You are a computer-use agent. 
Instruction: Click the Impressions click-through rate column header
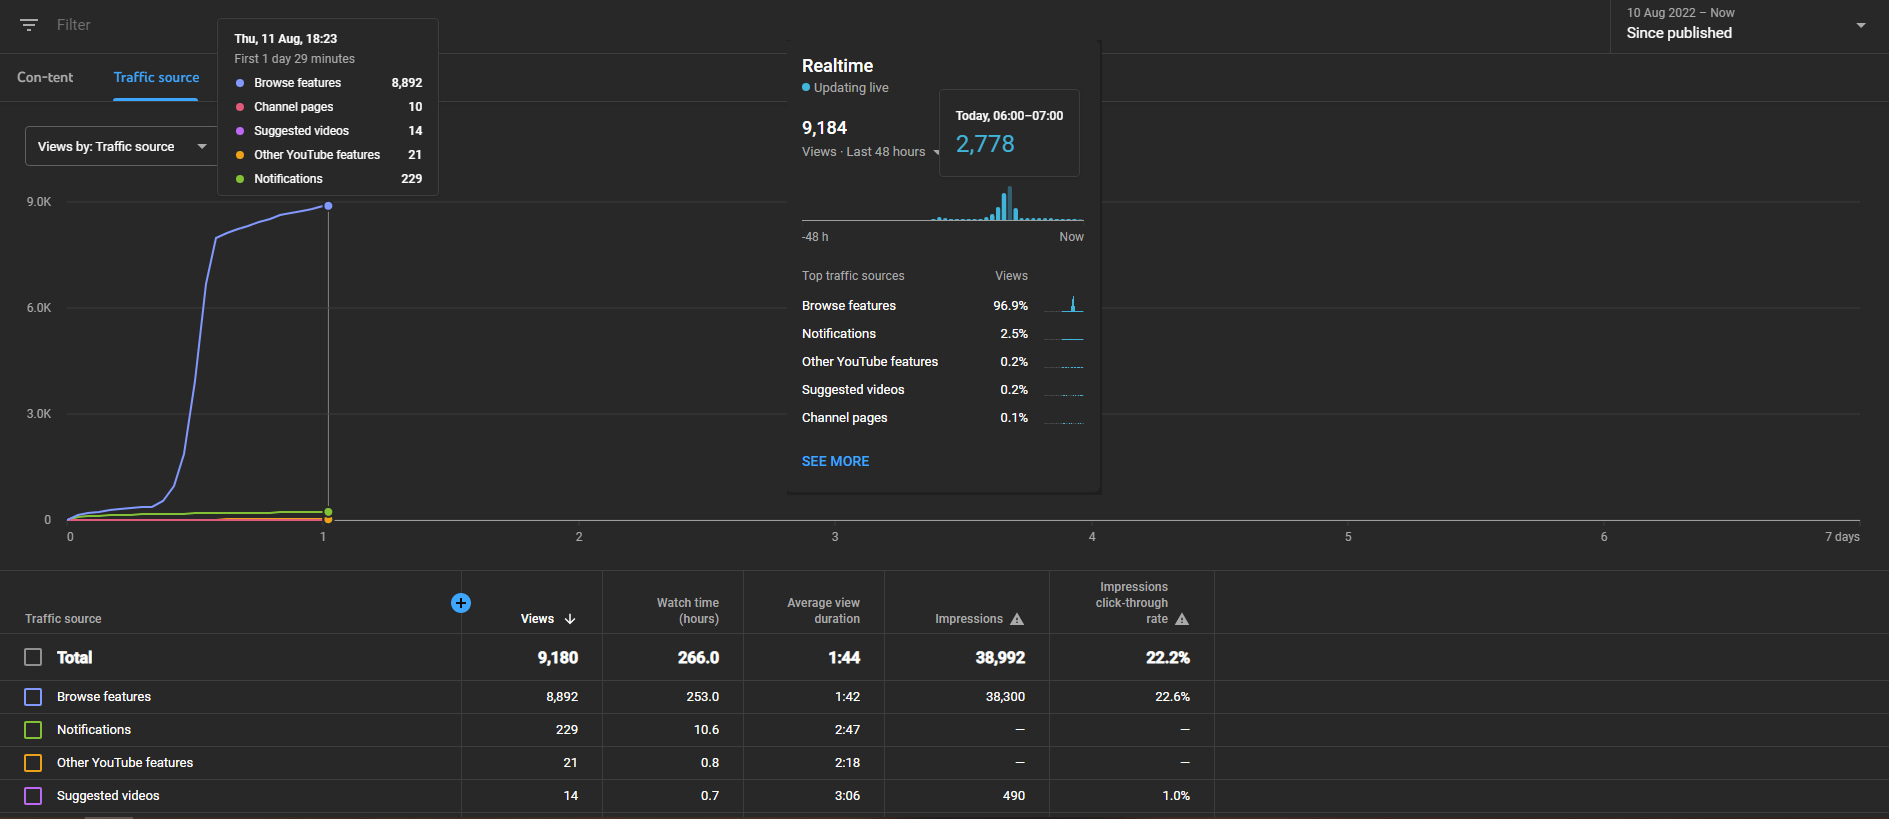point(1132,603)
